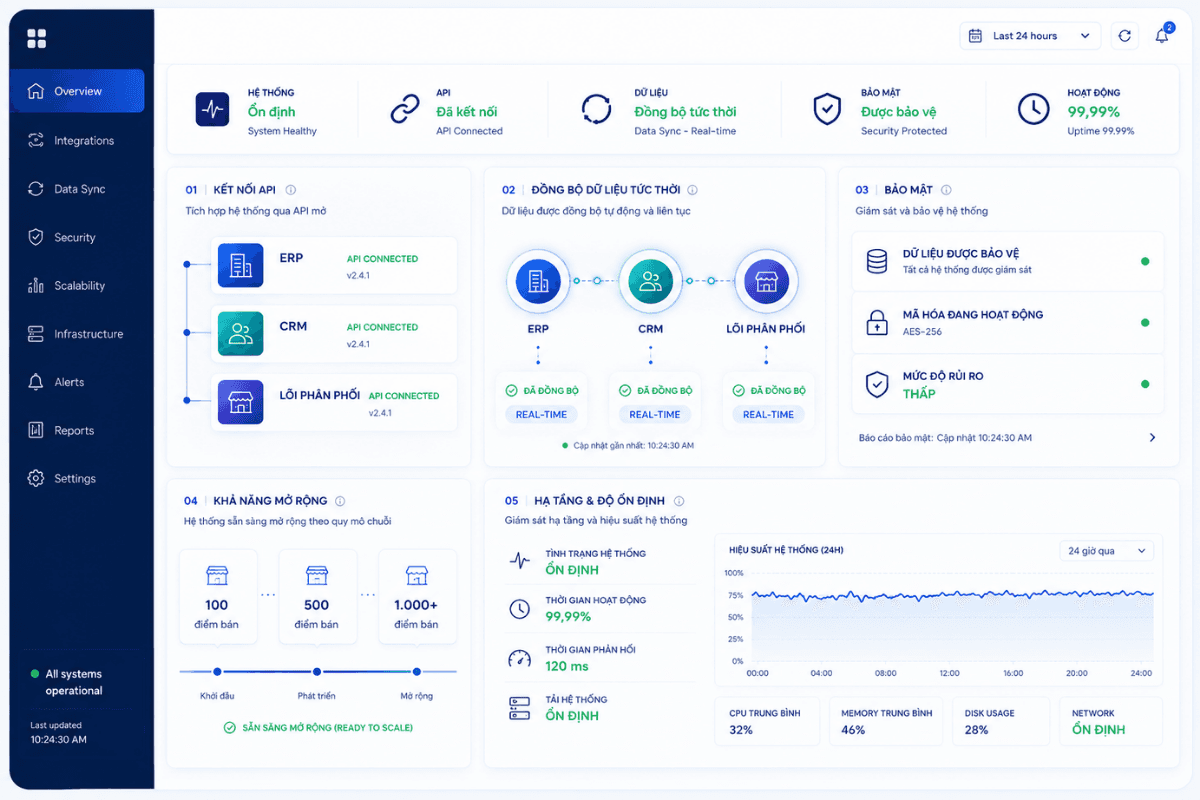Expand security report with the chevron arrow

click(x=1152, y=438)
